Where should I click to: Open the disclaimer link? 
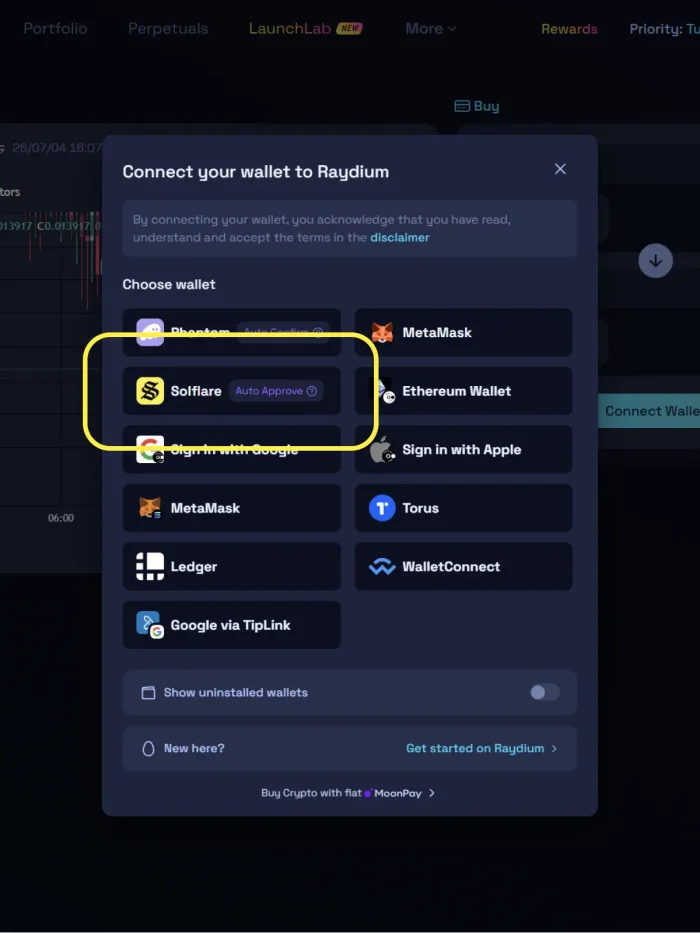(399, 237)
